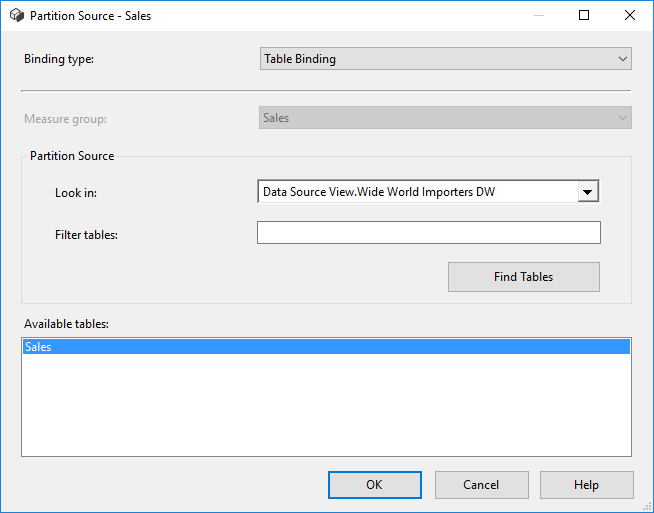Click the Cancel button

[481, 485]
